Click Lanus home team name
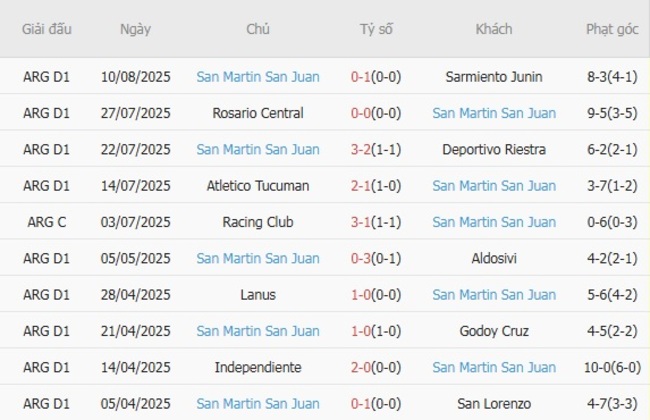Screen dimensions: 650x420 point(258,294)
